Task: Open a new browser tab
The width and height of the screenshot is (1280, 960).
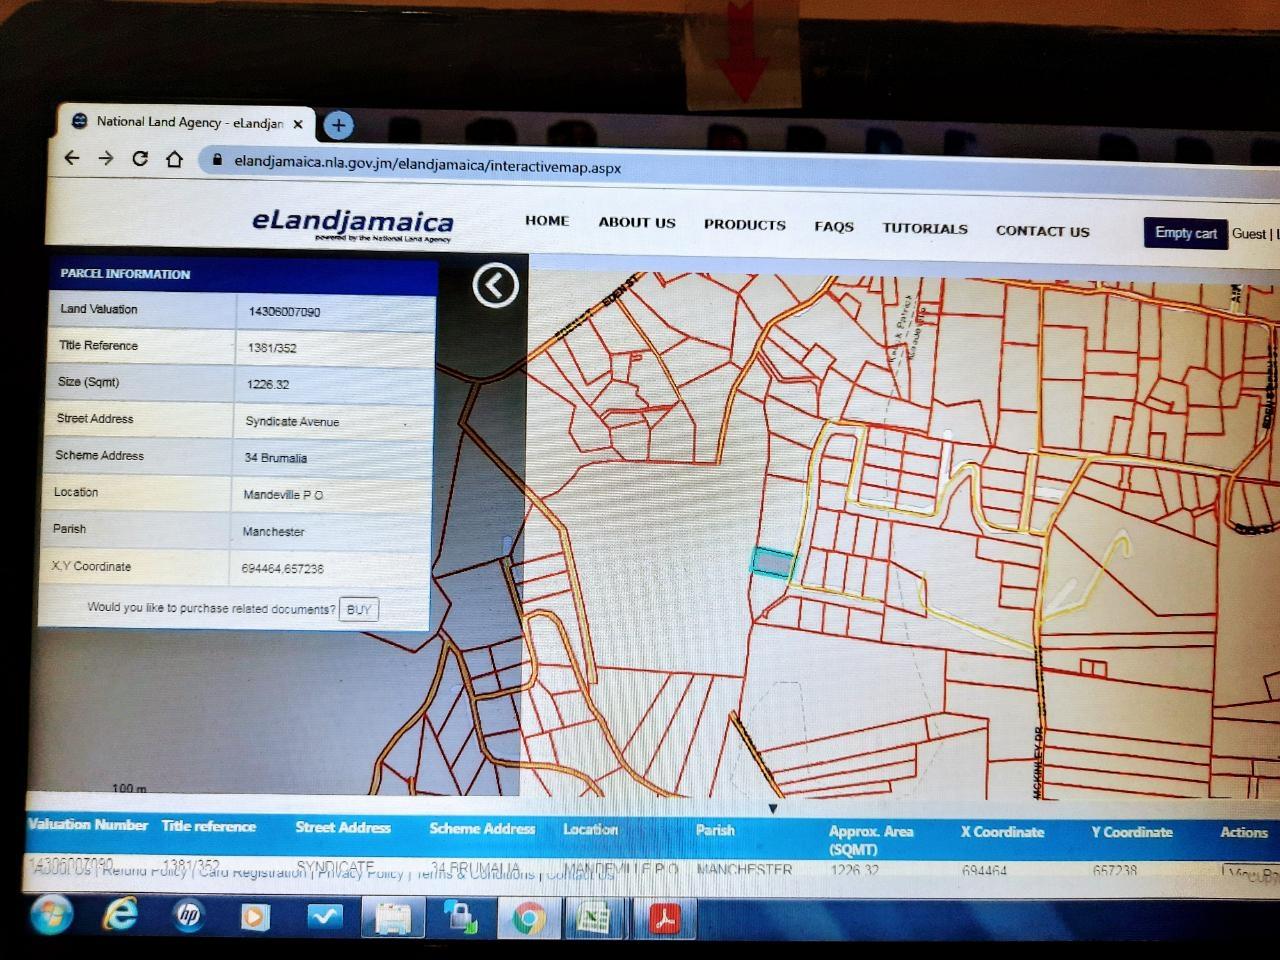Action: point(338,125)
